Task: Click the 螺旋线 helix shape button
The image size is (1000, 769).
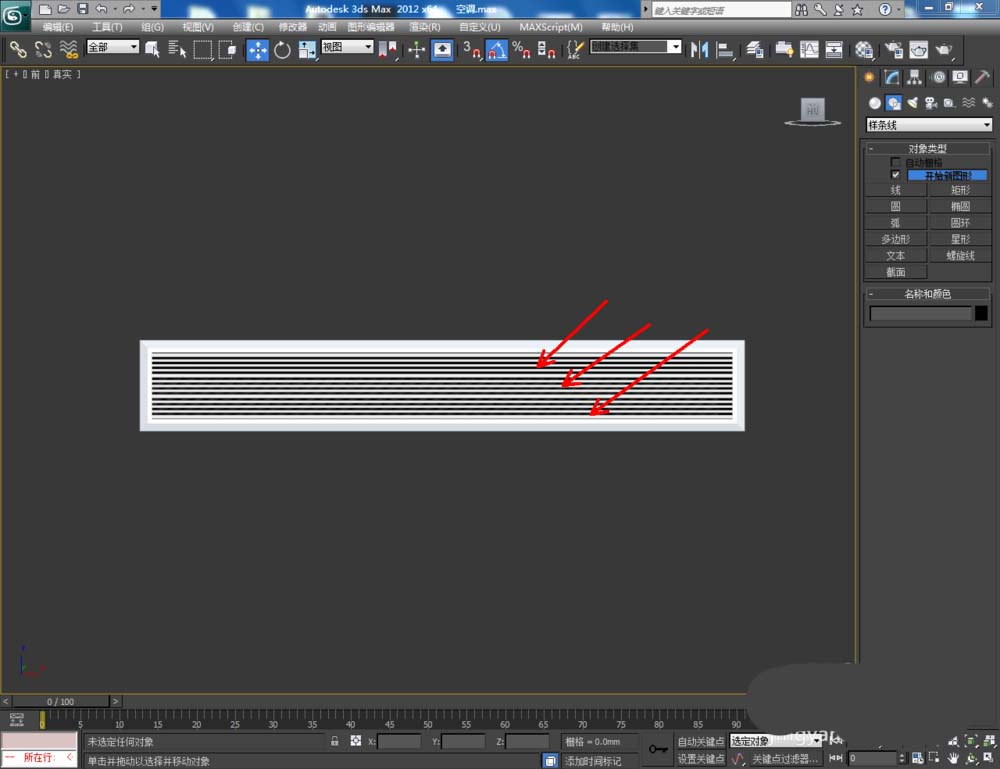Action: point(960,255)
